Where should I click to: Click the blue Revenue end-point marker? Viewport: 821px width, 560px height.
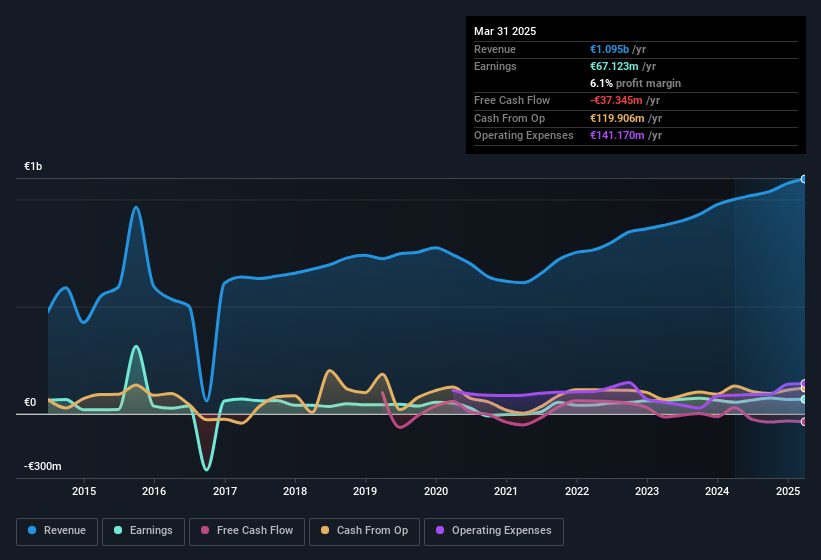coord(804,179)
